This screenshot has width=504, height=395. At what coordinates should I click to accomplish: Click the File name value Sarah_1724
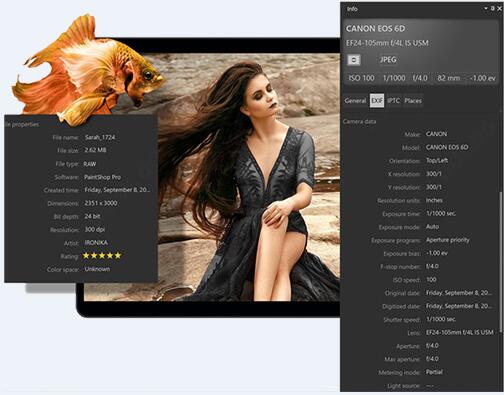[100, 137]
